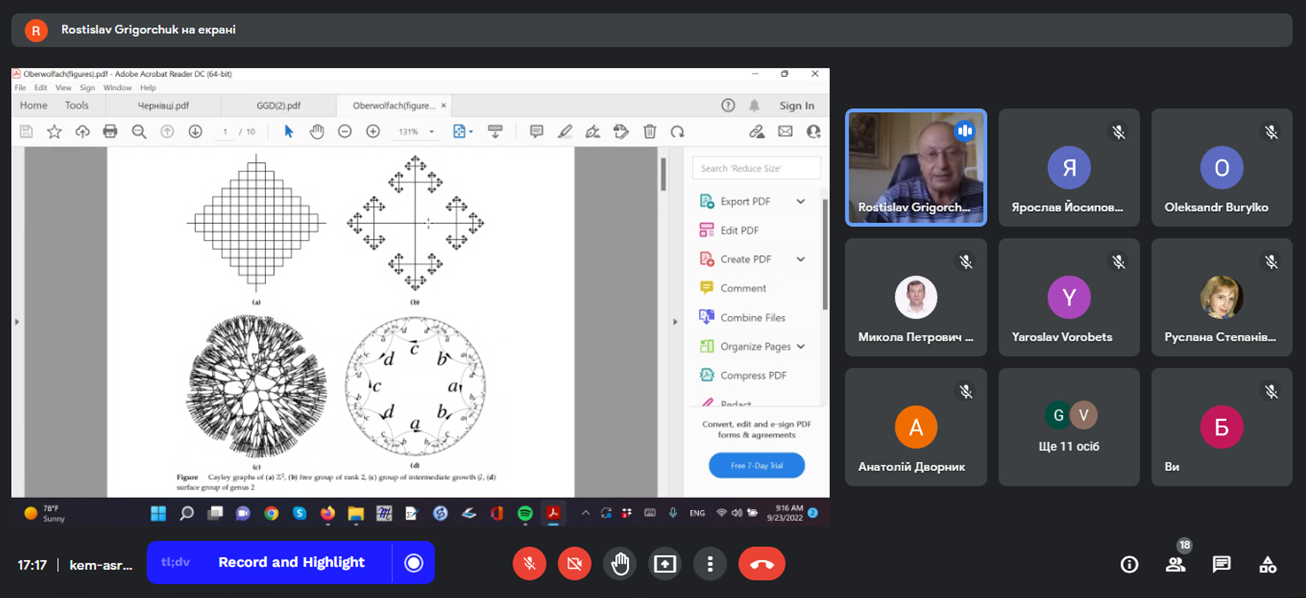This screenshot has height=598, width=1306.
Task: Open the 'Ще 11 осіб' participants tile
Action: (1069, 427)
